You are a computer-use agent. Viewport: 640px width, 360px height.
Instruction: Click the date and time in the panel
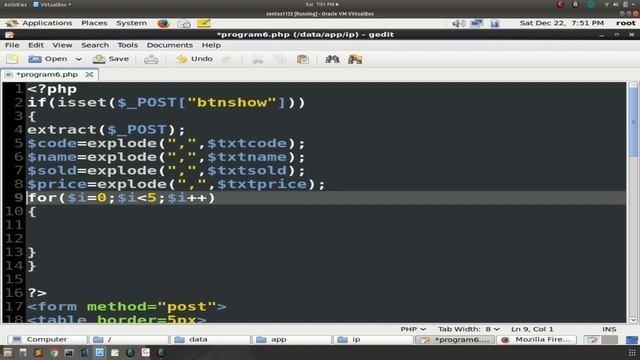562,23
